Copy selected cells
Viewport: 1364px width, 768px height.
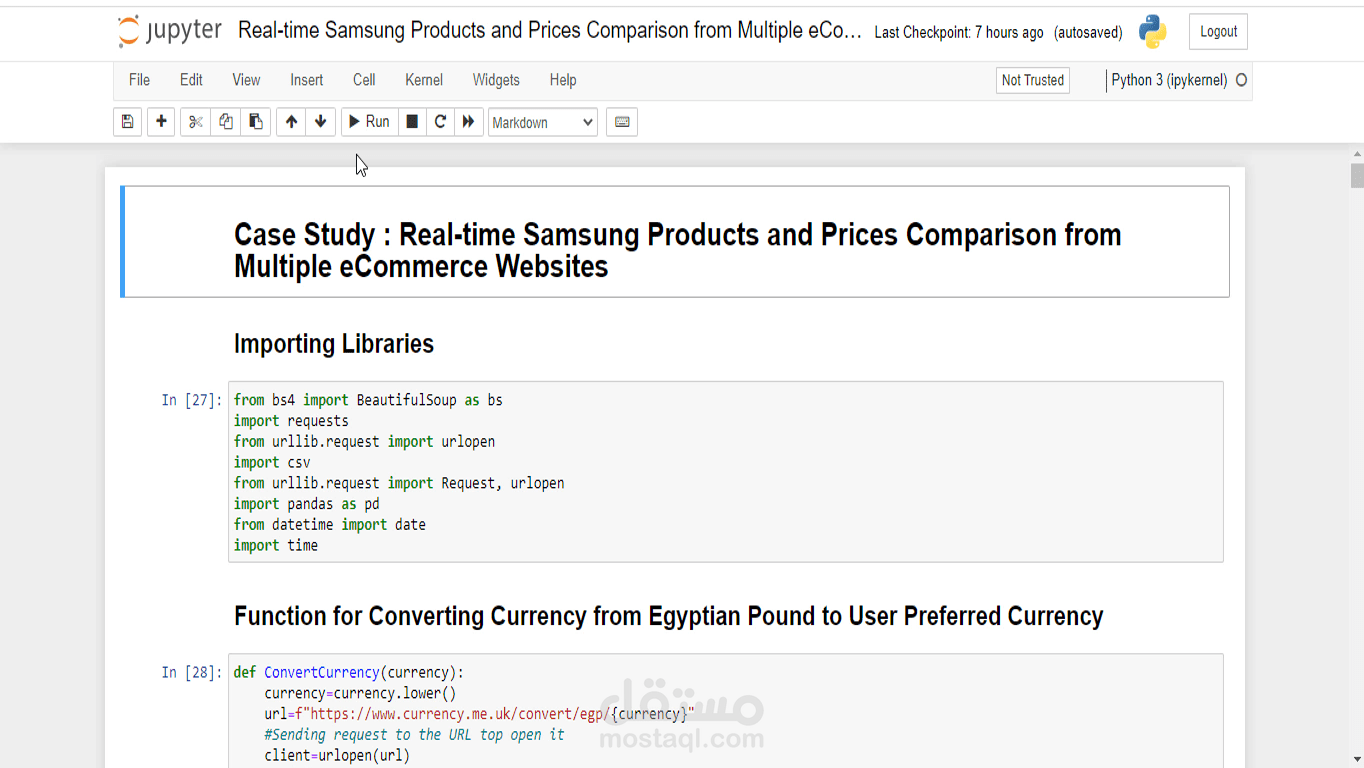coord(226,122)
